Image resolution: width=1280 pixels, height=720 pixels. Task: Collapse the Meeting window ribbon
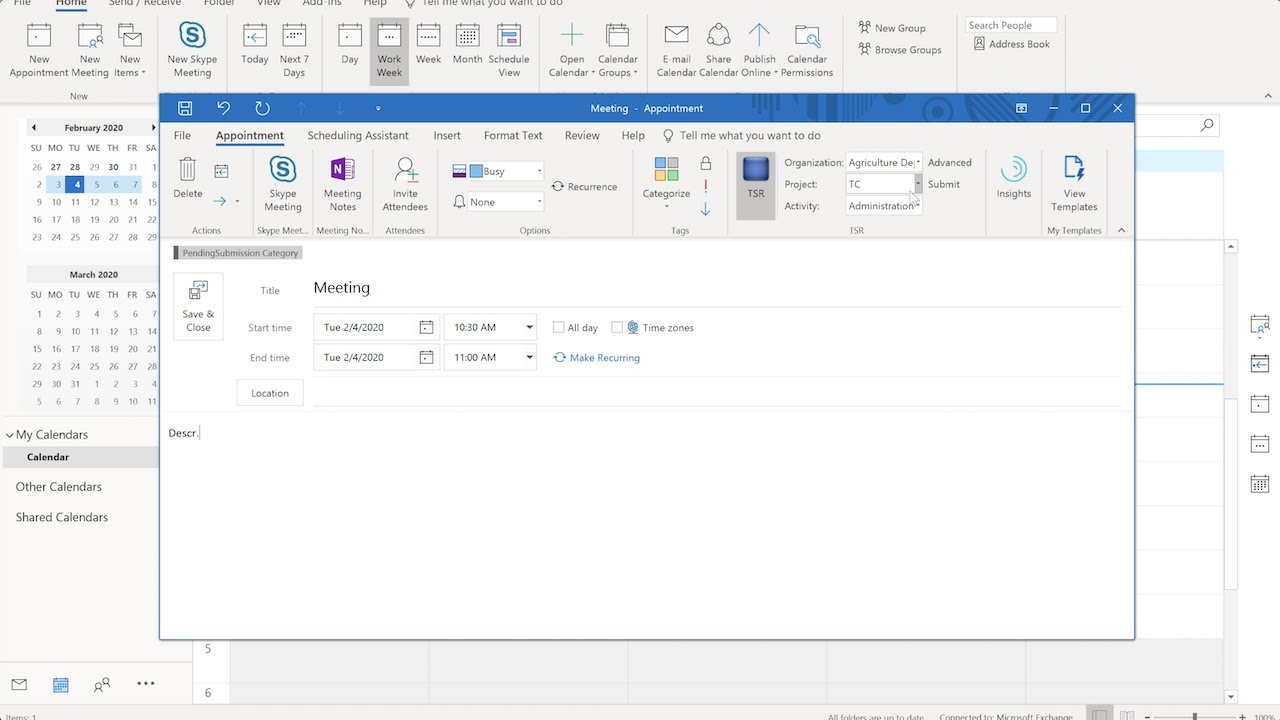[1121, 230]
